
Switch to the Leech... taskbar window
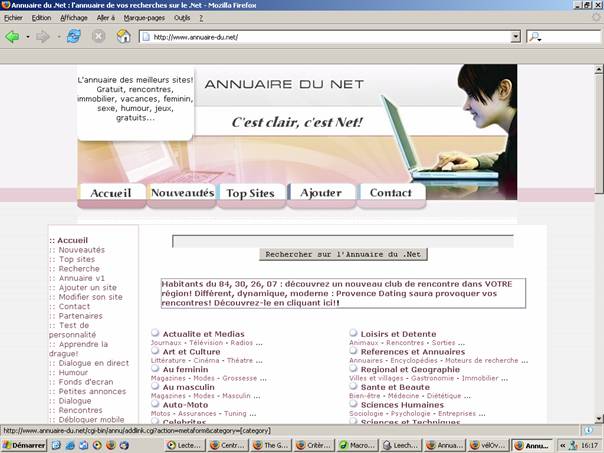tap(401, 445)
